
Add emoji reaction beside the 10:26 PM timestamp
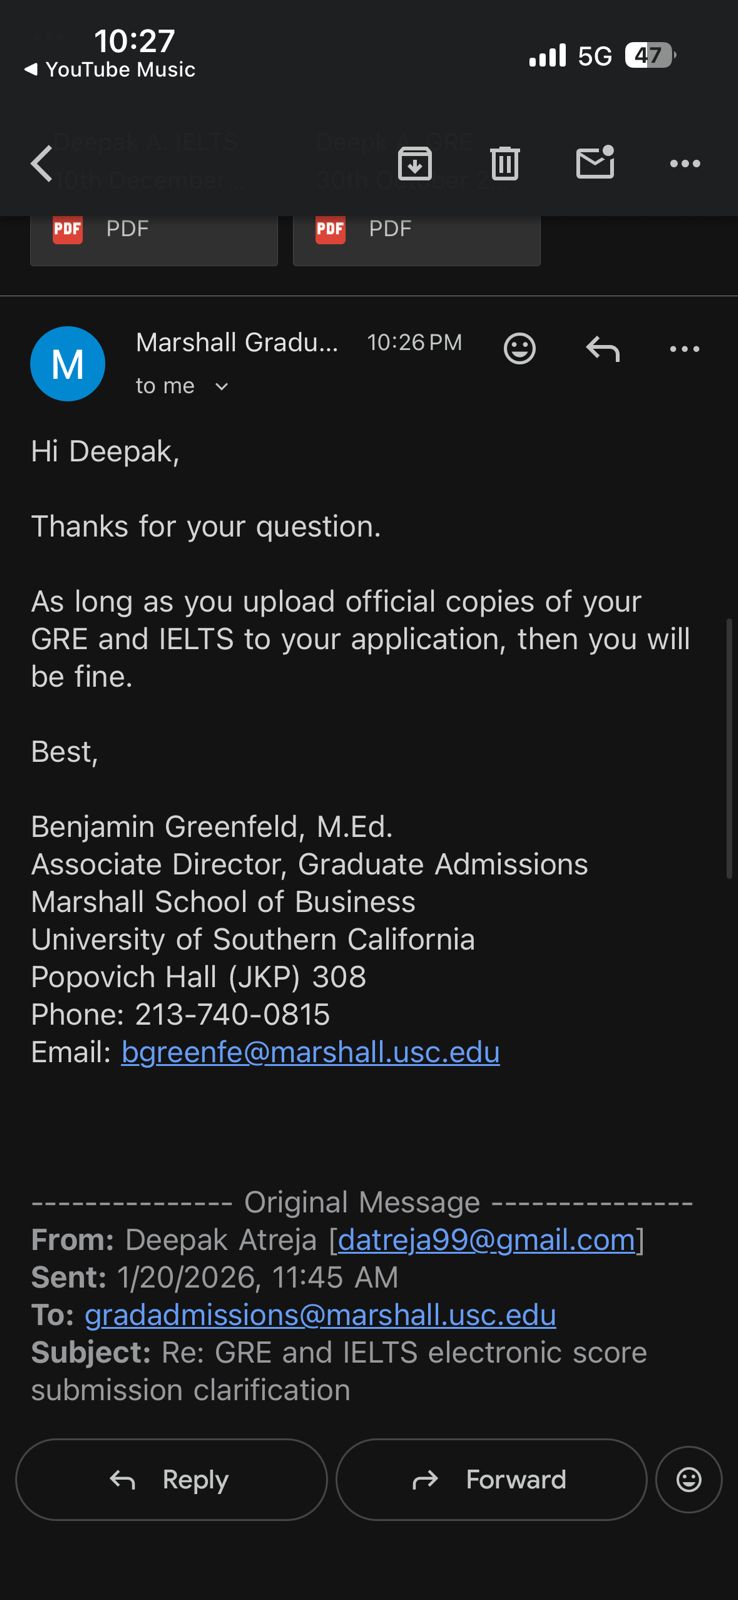[520, 348]
